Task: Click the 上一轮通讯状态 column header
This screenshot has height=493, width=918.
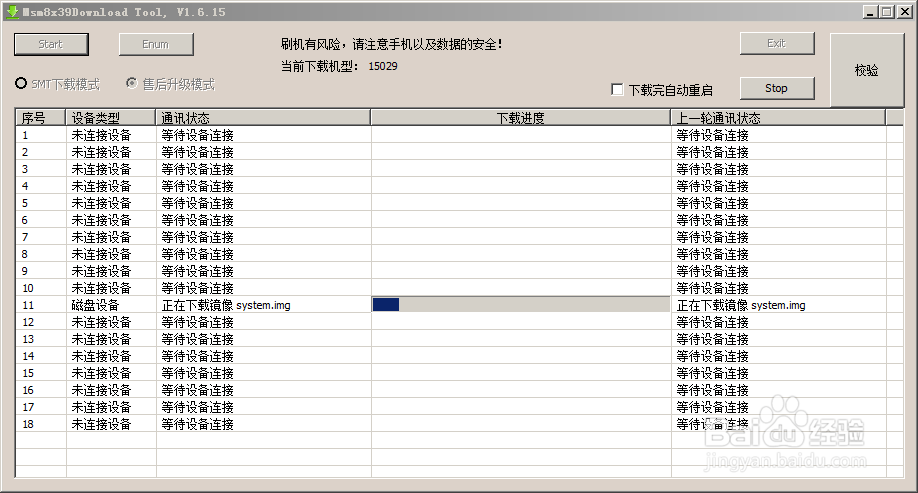Action: tap(778, 118)
